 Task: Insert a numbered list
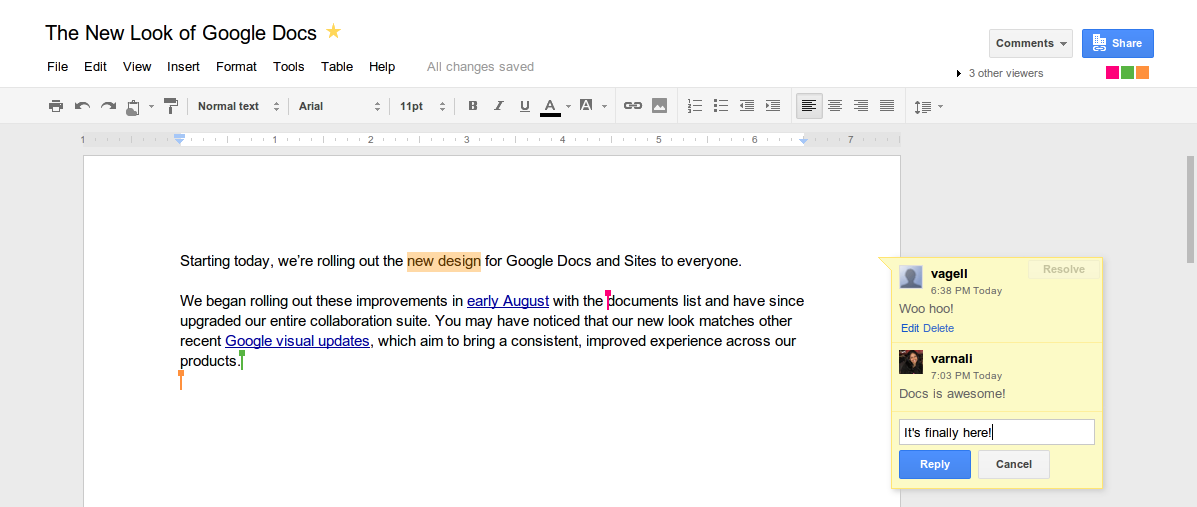point(695,106)
